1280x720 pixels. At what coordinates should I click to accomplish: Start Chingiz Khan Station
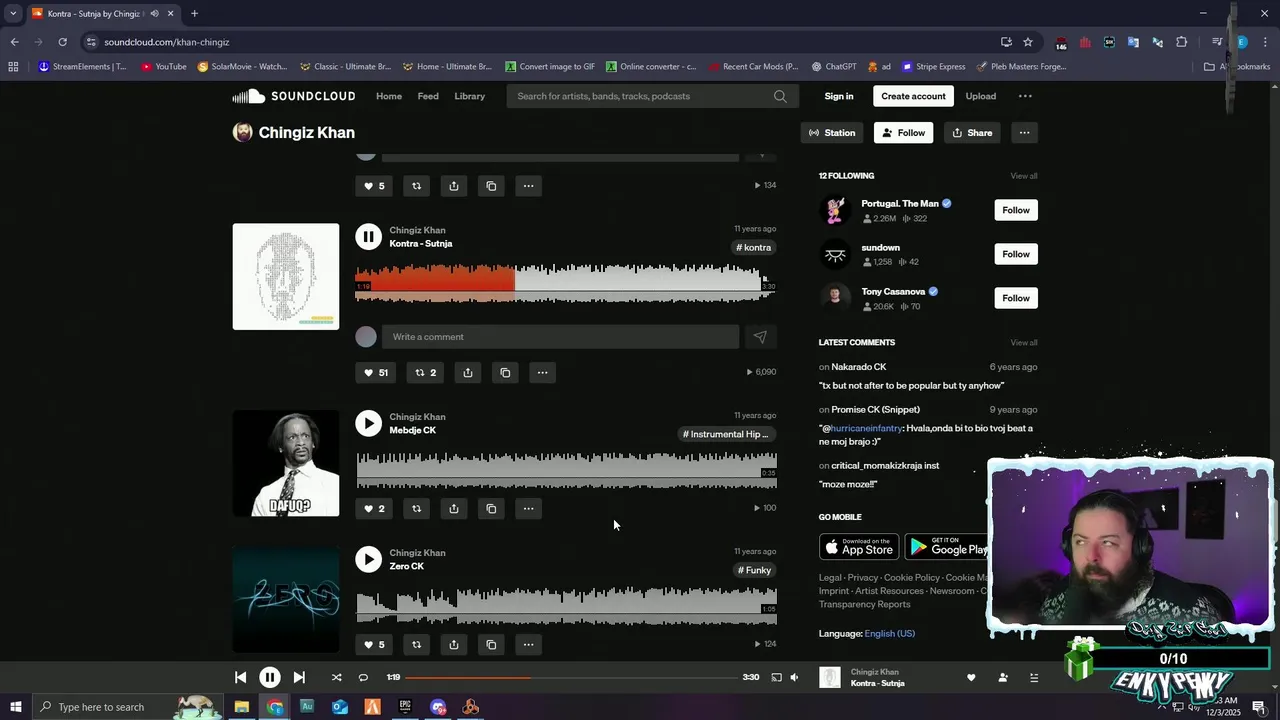coord(832,133)
